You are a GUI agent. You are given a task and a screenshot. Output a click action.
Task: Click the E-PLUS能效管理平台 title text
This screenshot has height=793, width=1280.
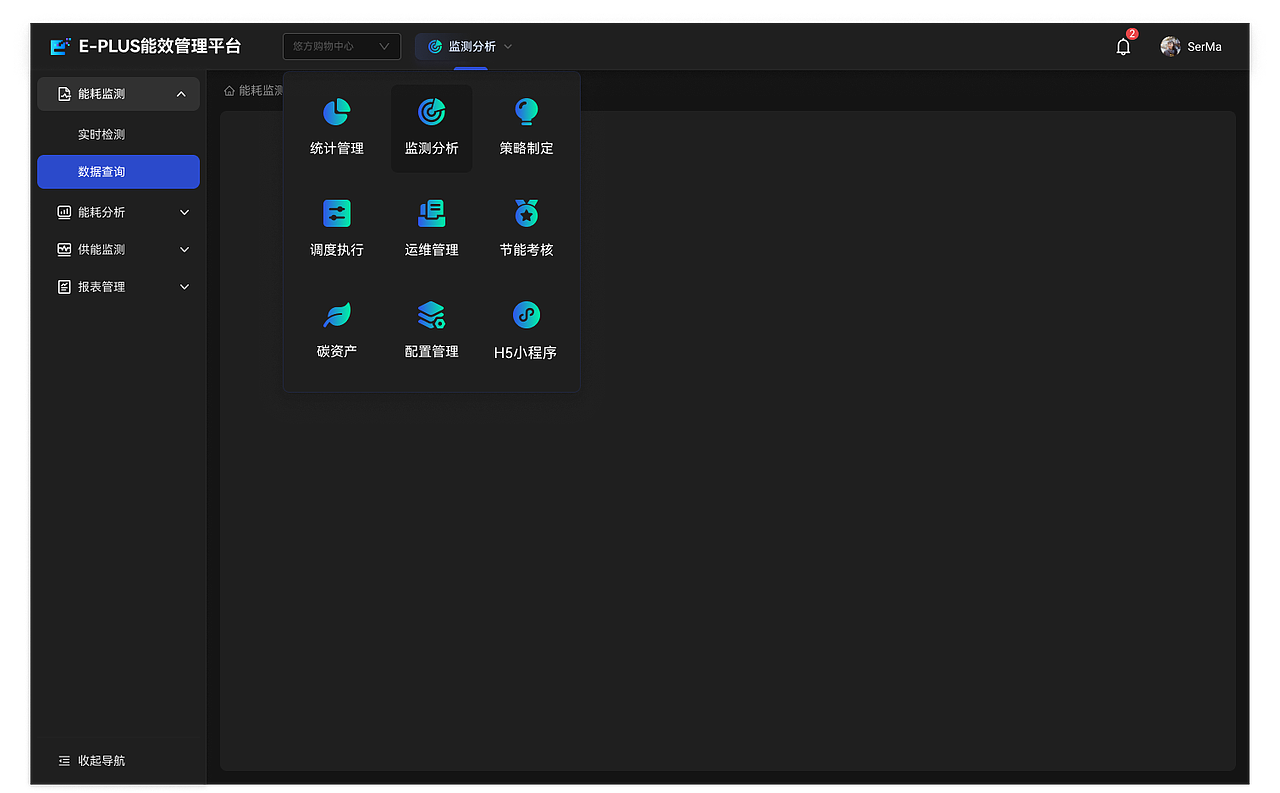(160, 46)
